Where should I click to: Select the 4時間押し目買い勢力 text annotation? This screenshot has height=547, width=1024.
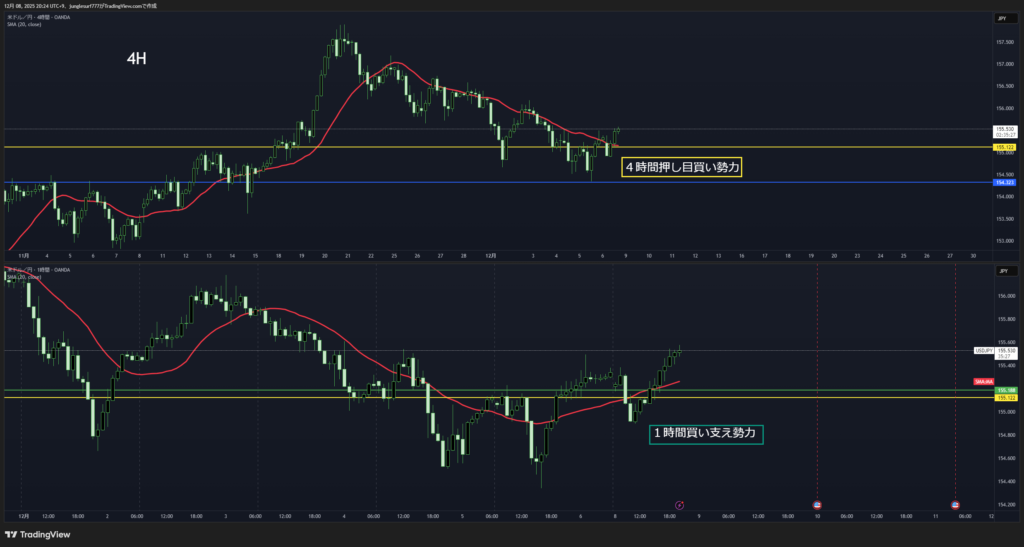click(x=682, y=168)
